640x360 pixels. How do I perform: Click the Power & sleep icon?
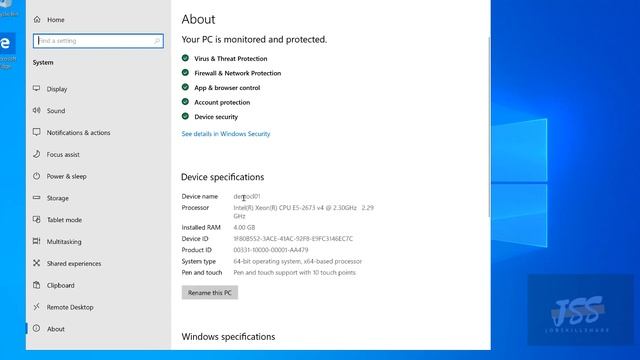37,176
